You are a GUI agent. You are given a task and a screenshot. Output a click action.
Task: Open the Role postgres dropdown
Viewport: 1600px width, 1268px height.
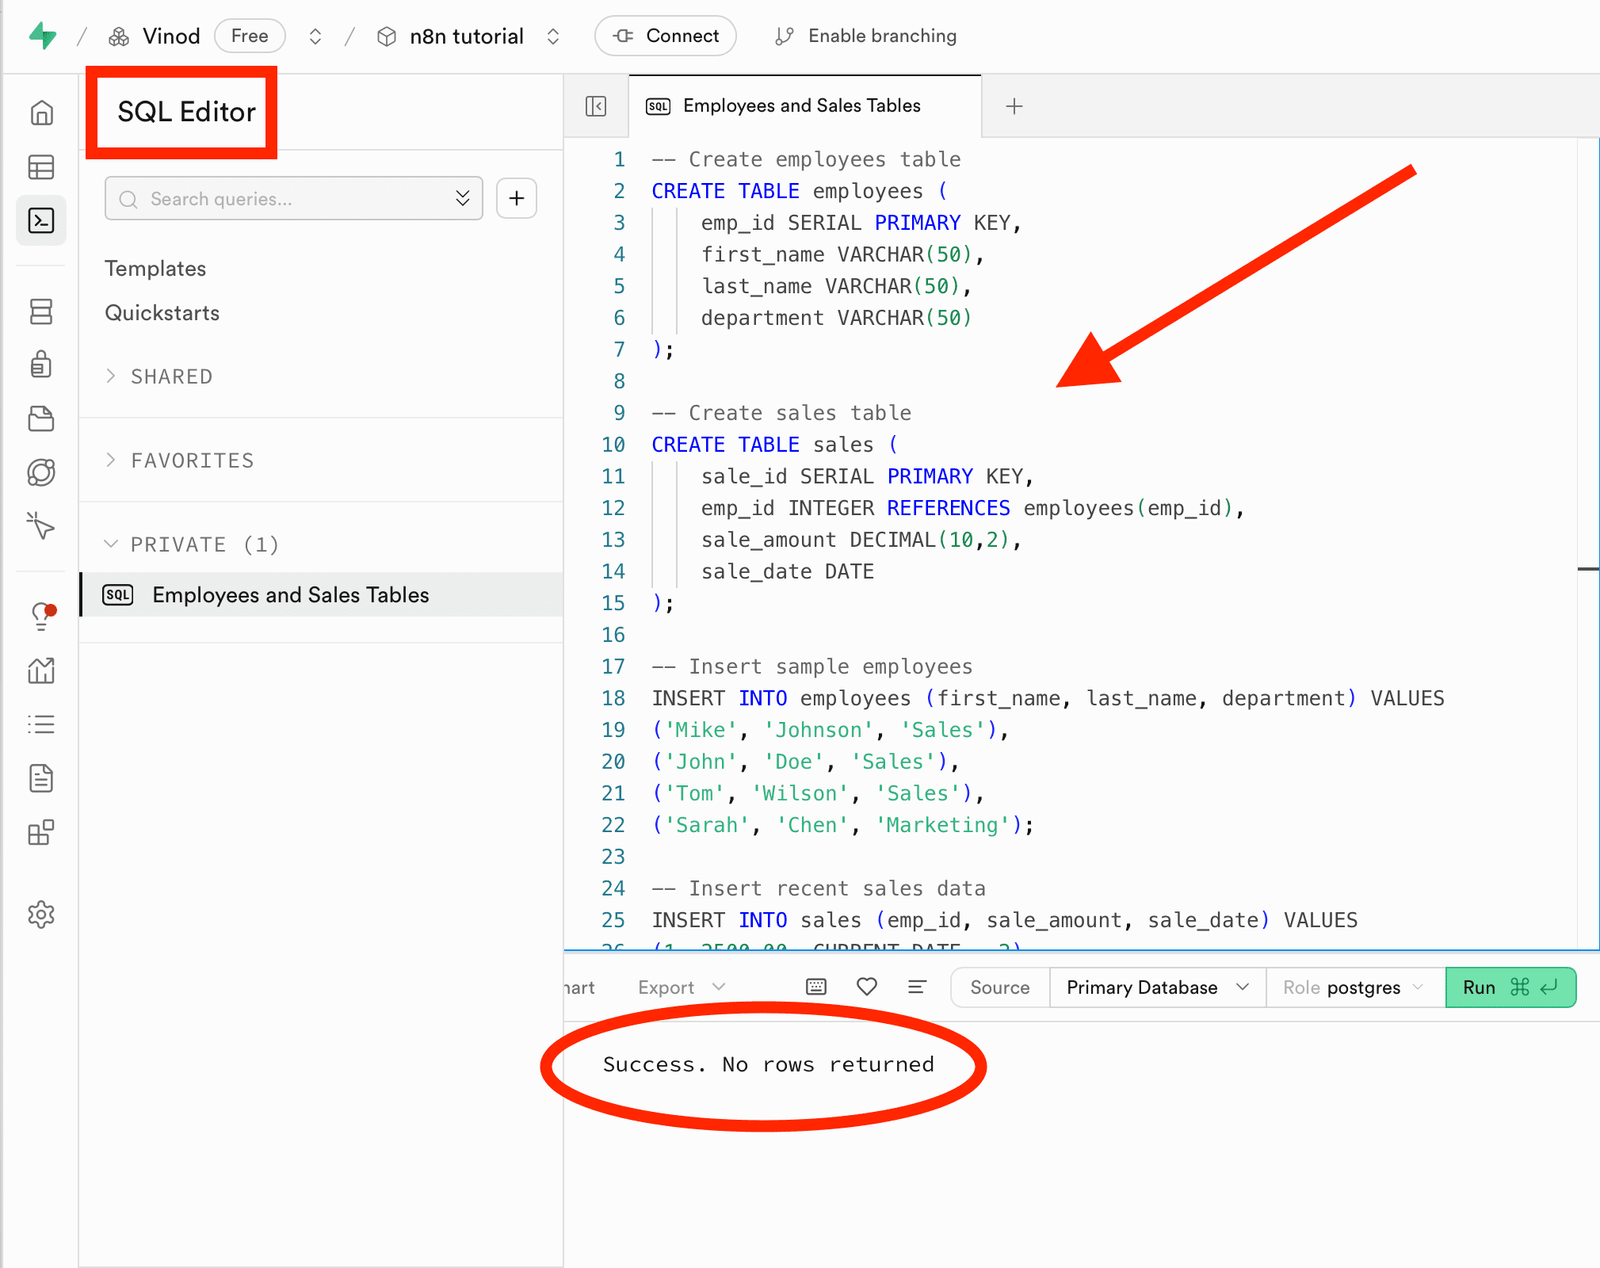pos(1355,987)
